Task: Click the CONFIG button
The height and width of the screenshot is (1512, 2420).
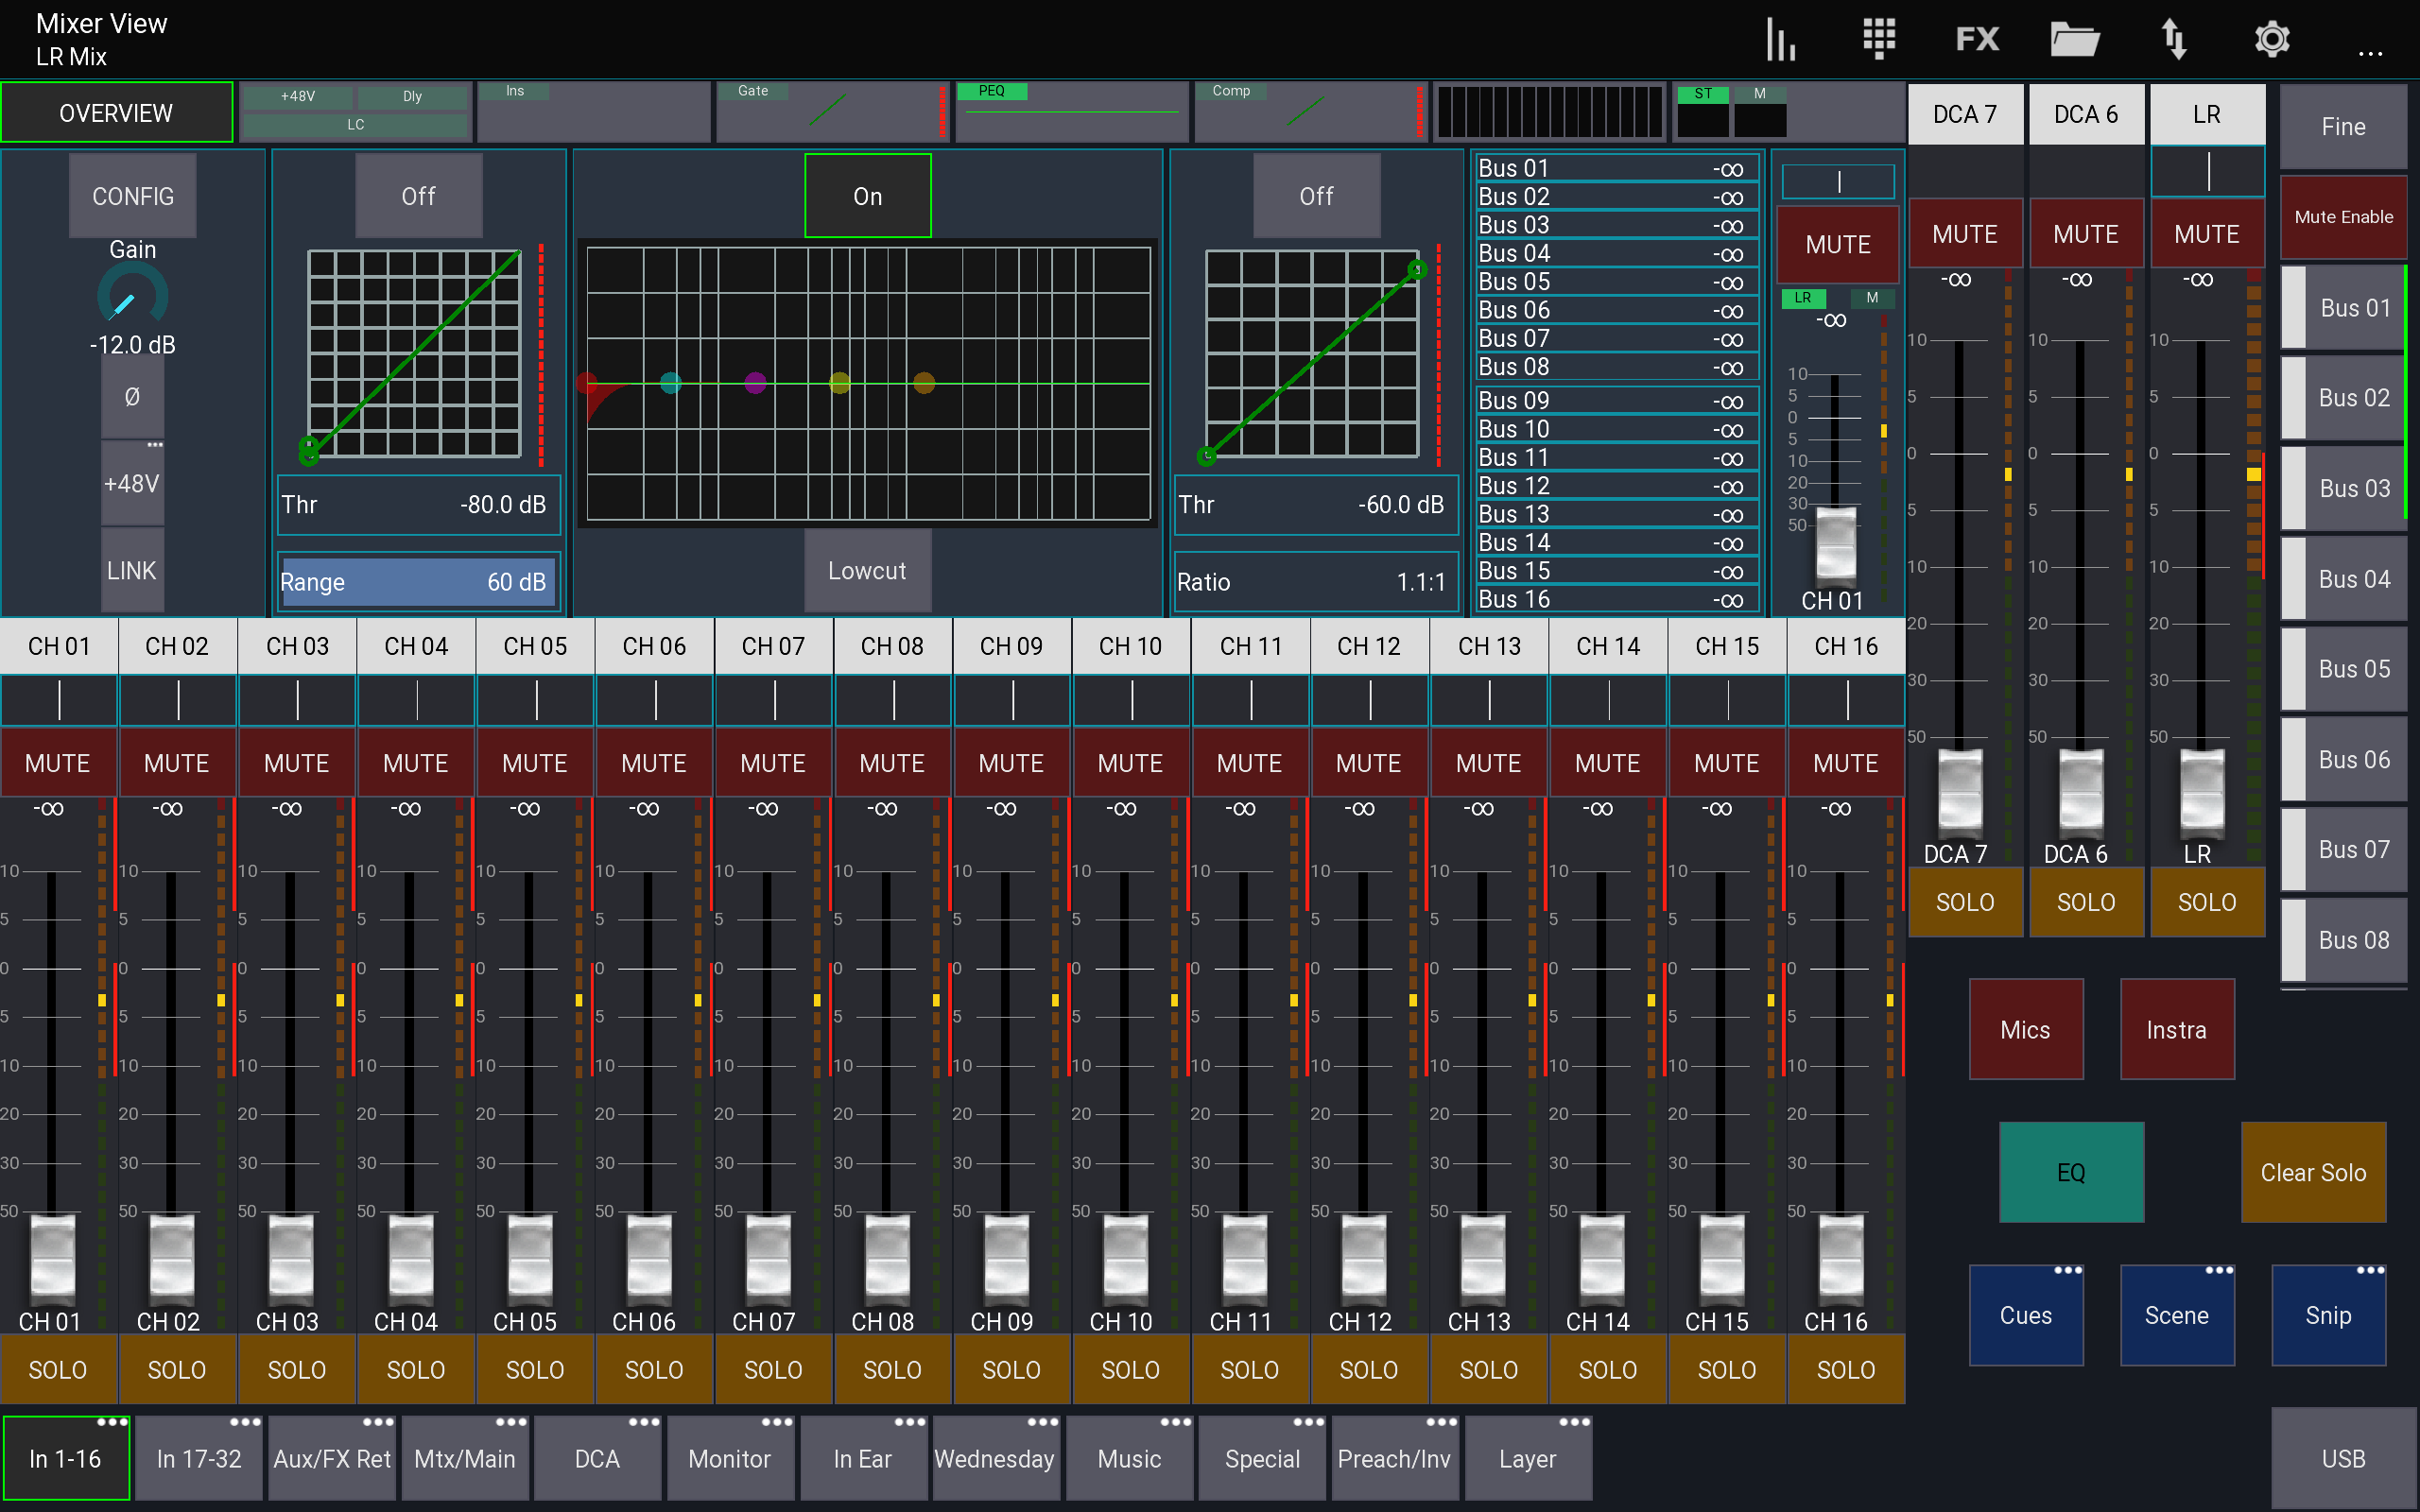Action: coord(132,196)
